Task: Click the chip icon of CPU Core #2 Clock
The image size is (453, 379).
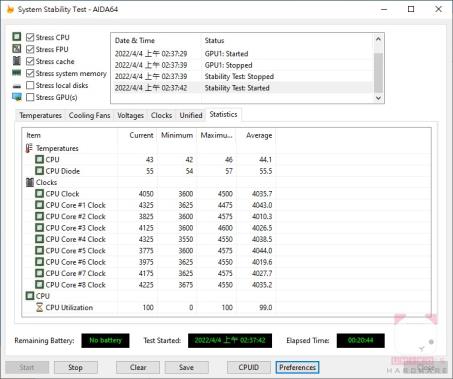Action: 39,216
